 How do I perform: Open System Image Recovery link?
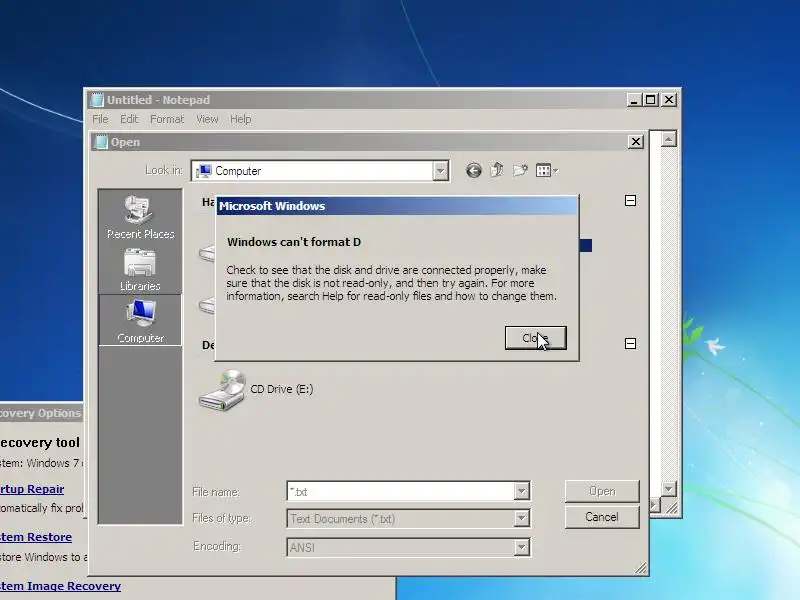click(x=60, y=586)
